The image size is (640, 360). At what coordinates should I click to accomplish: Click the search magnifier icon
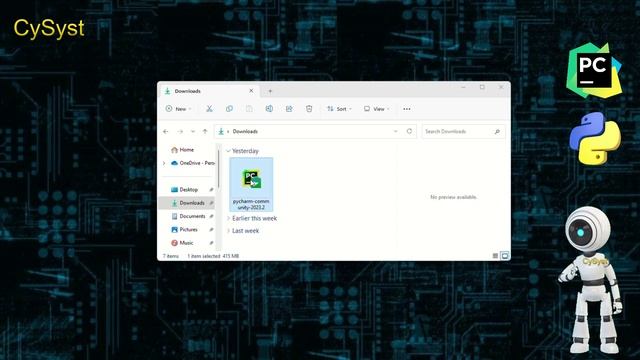pos(497,131)
